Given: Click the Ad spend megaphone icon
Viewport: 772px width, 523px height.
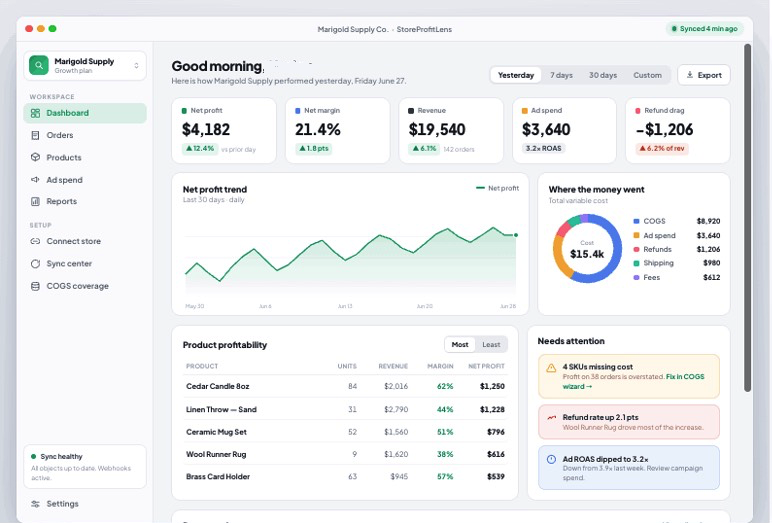Looking at the screenshot, I should click(35, 180).
